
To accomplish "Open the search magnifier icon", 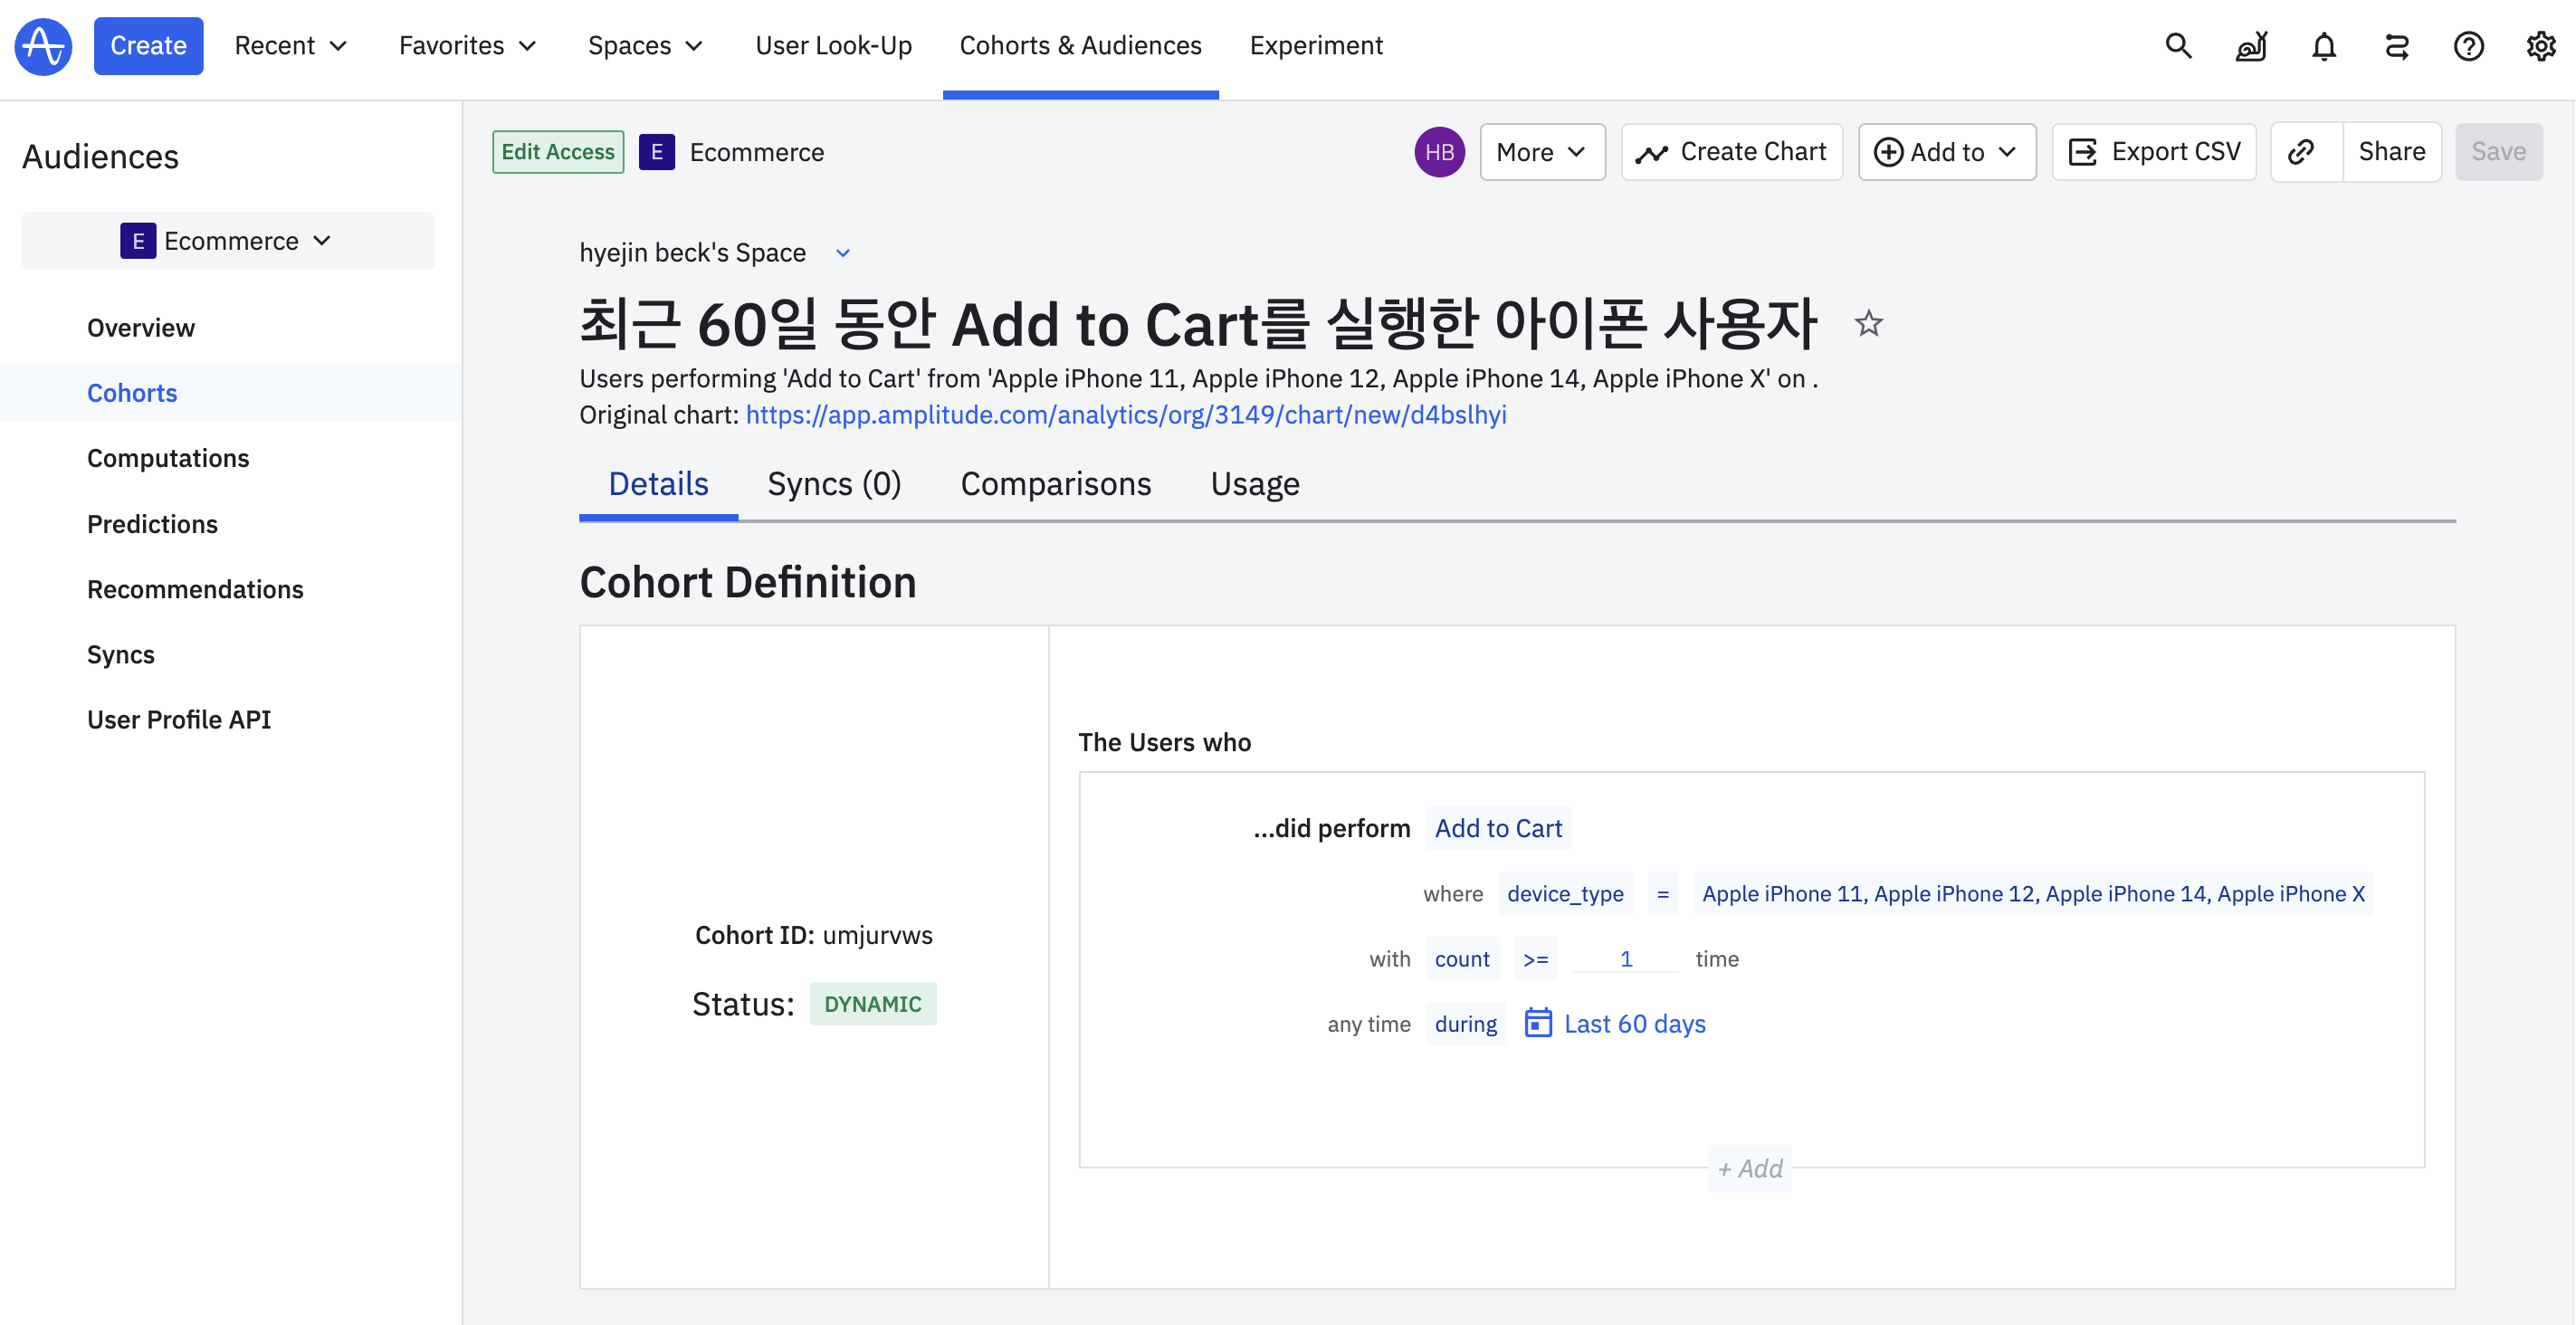I will (x=2178, y=46).
